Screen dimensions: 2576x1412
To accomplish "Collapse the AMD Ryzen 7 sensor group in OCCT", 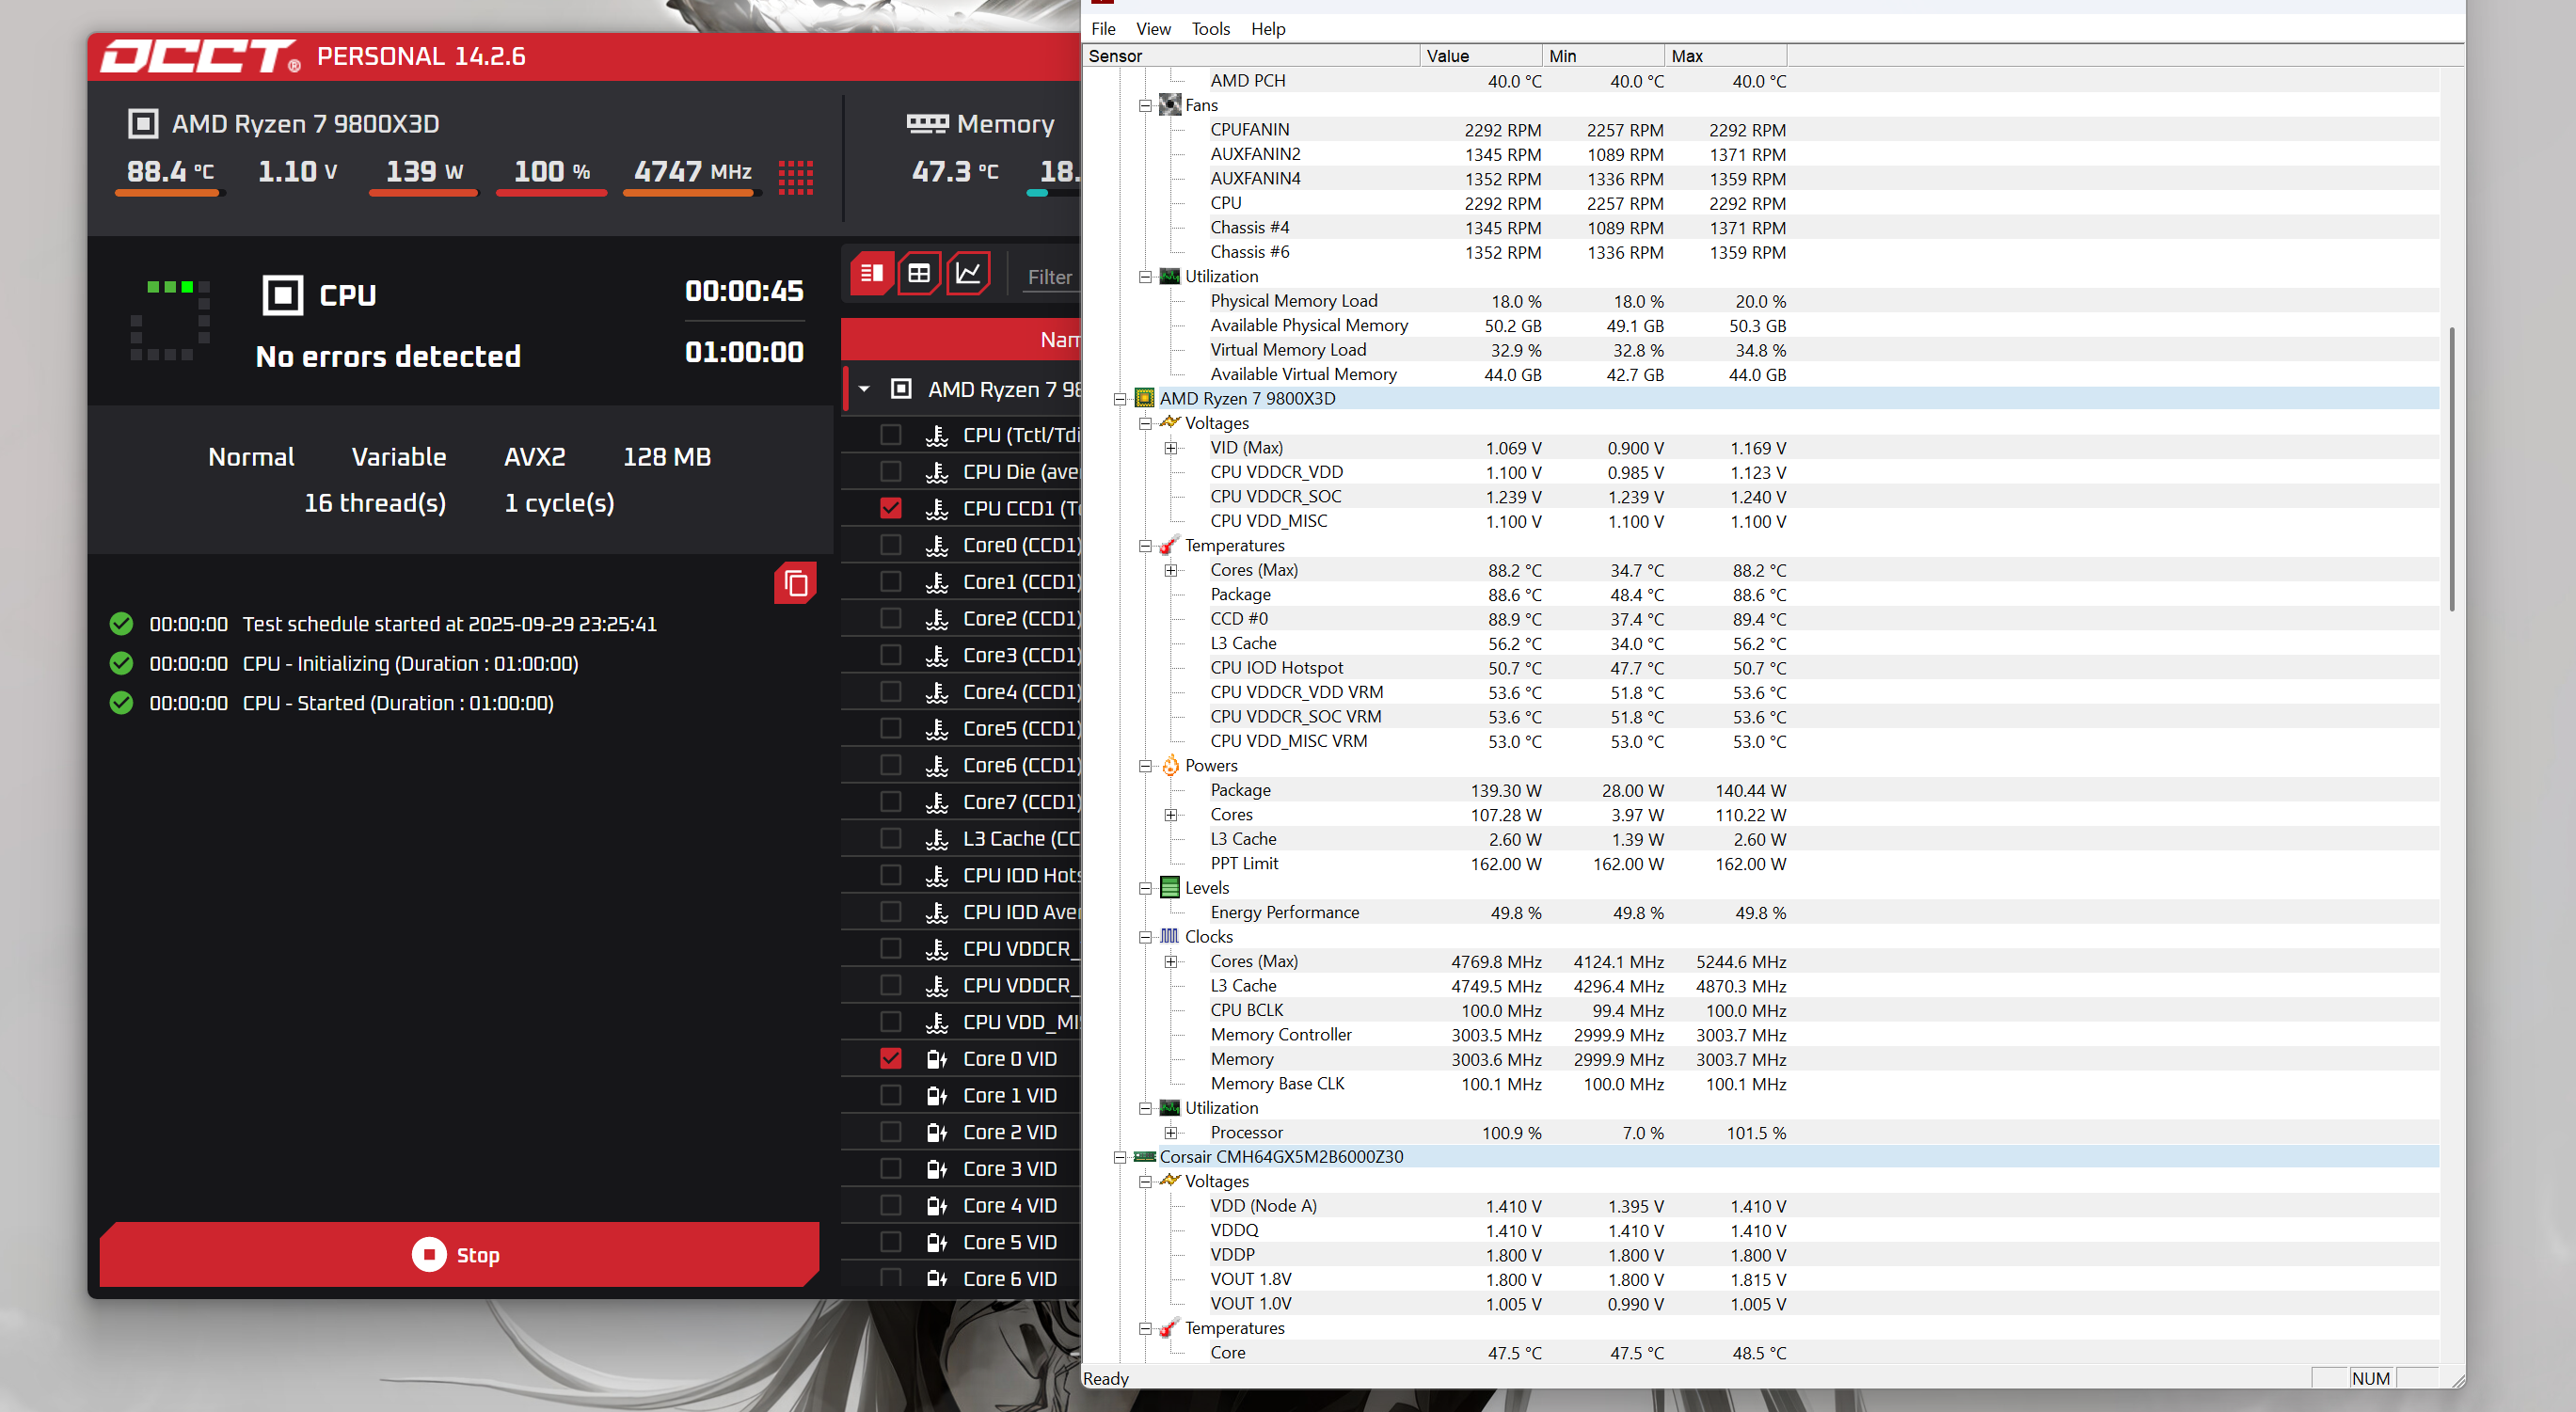I will tap(864, 389).
